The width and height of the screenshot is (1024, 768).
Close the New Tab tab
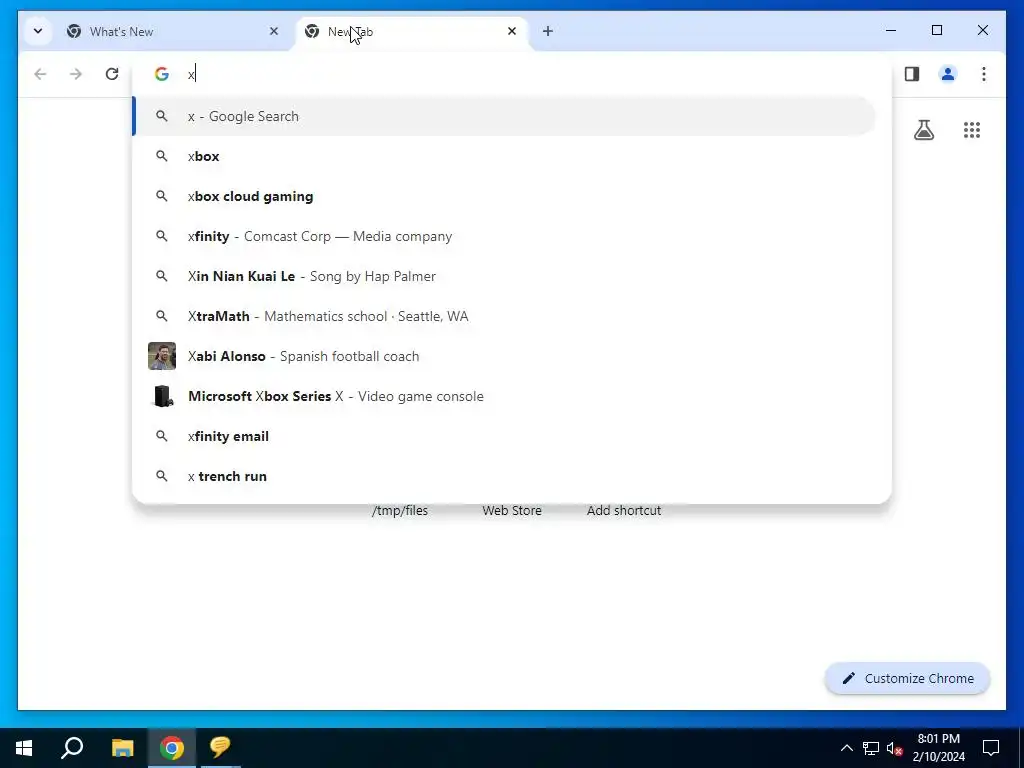(512, 31)
